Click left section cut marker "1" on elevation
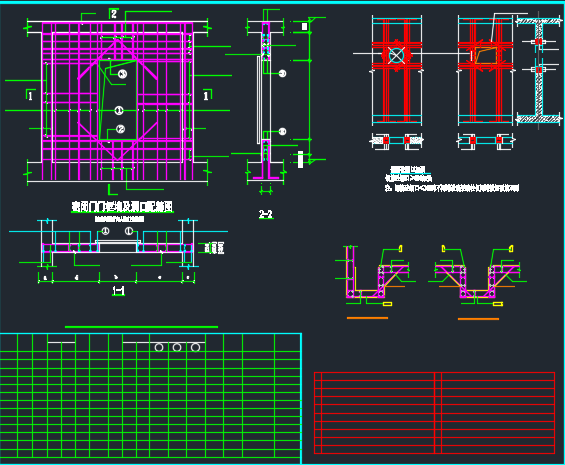 click(30, 96)
